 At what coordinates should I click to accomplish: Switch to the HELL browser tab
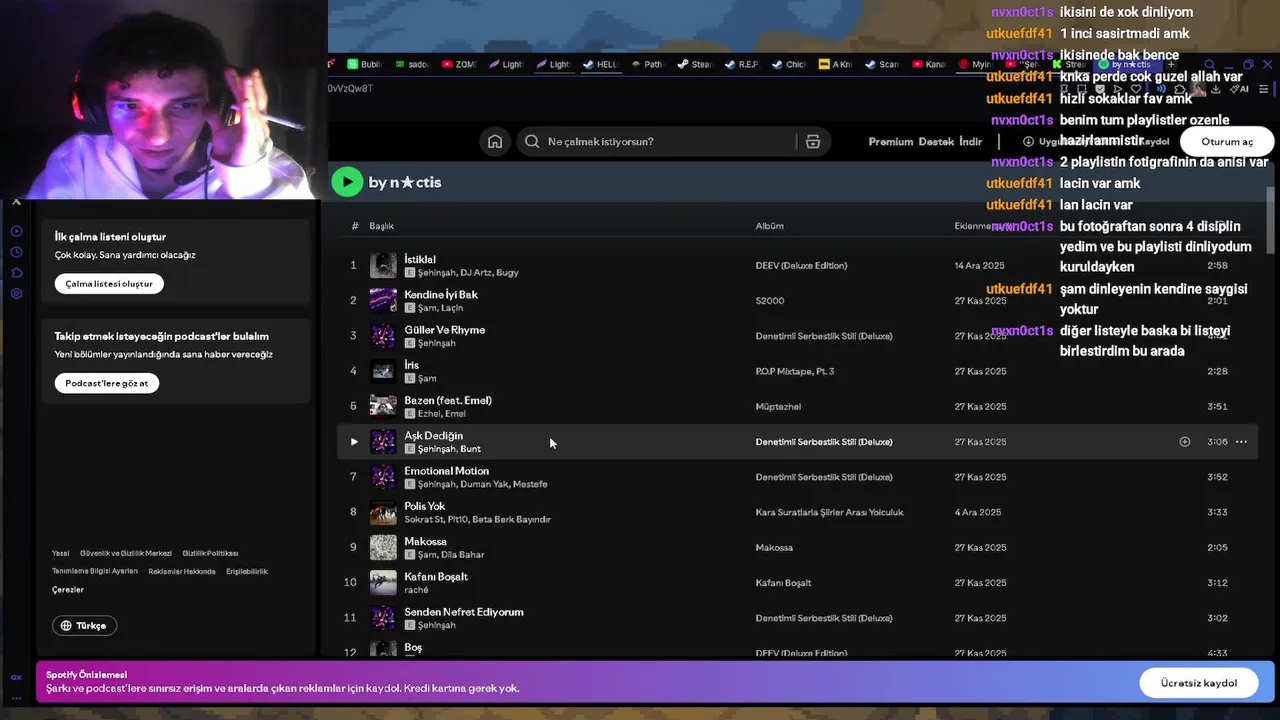pos(601,64)
